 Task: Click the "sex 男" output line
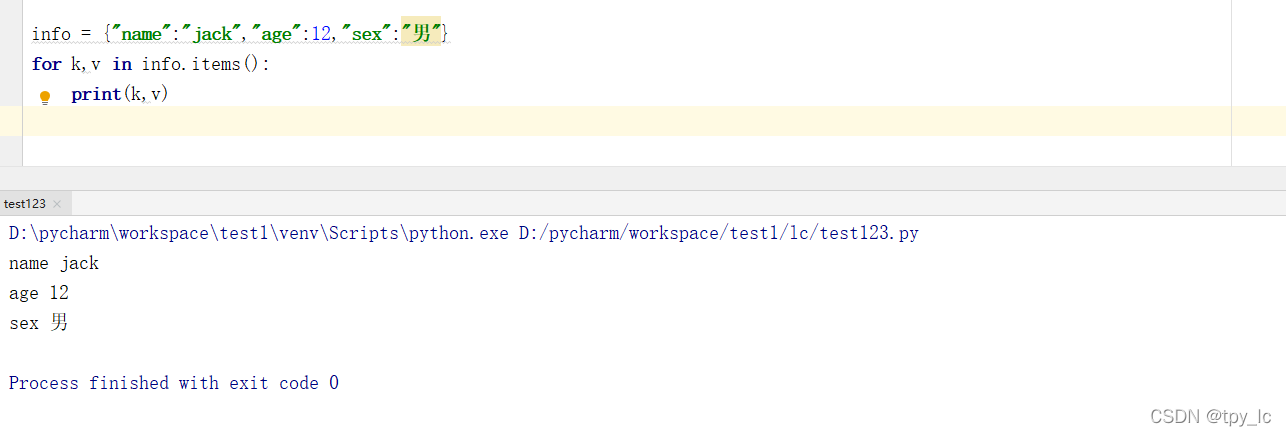(39, 323)
